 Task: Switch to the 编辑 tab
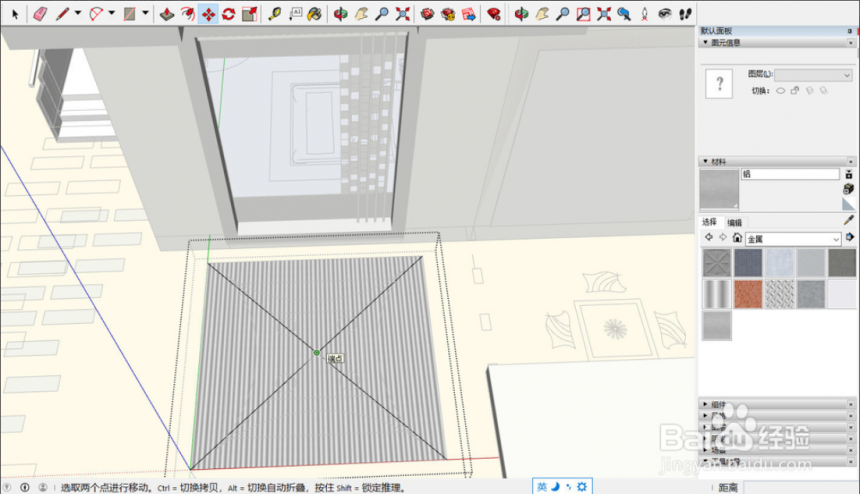coord(734,223)
